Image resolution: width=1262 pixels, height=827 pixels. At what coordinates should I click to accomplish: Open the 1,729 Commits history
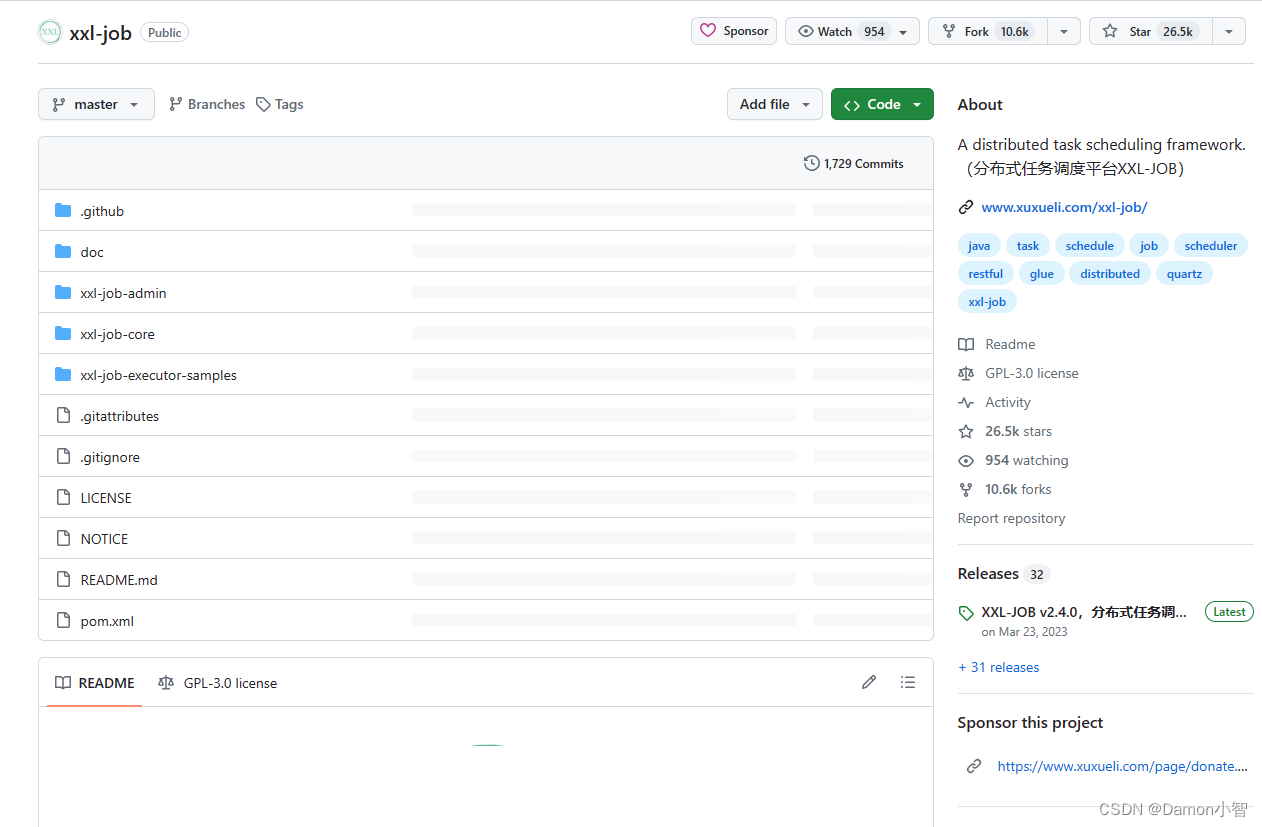click(x=854, y=163)
